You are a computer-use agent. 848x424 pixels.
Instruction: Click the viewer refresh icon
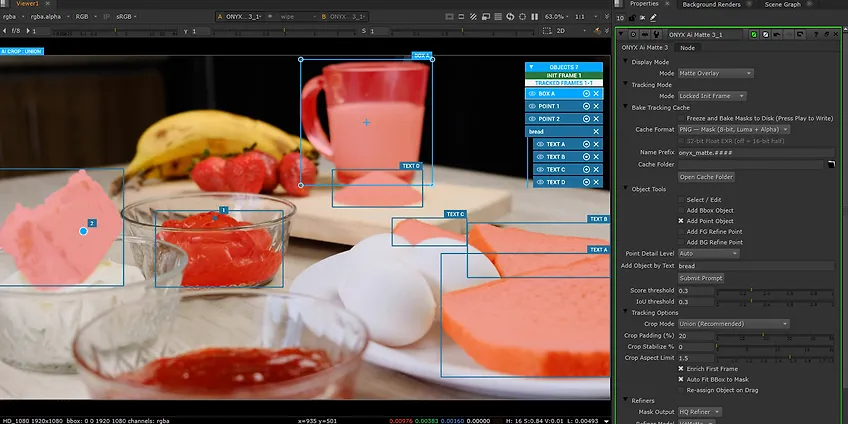(x=510, y=17)
